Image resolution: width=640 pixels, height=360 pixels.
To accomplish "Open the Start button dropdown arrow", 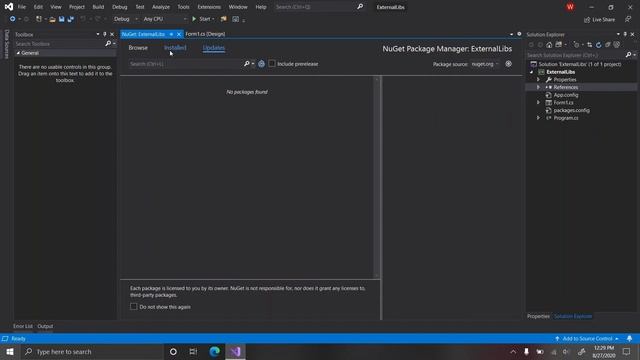I will coord(213,19).
